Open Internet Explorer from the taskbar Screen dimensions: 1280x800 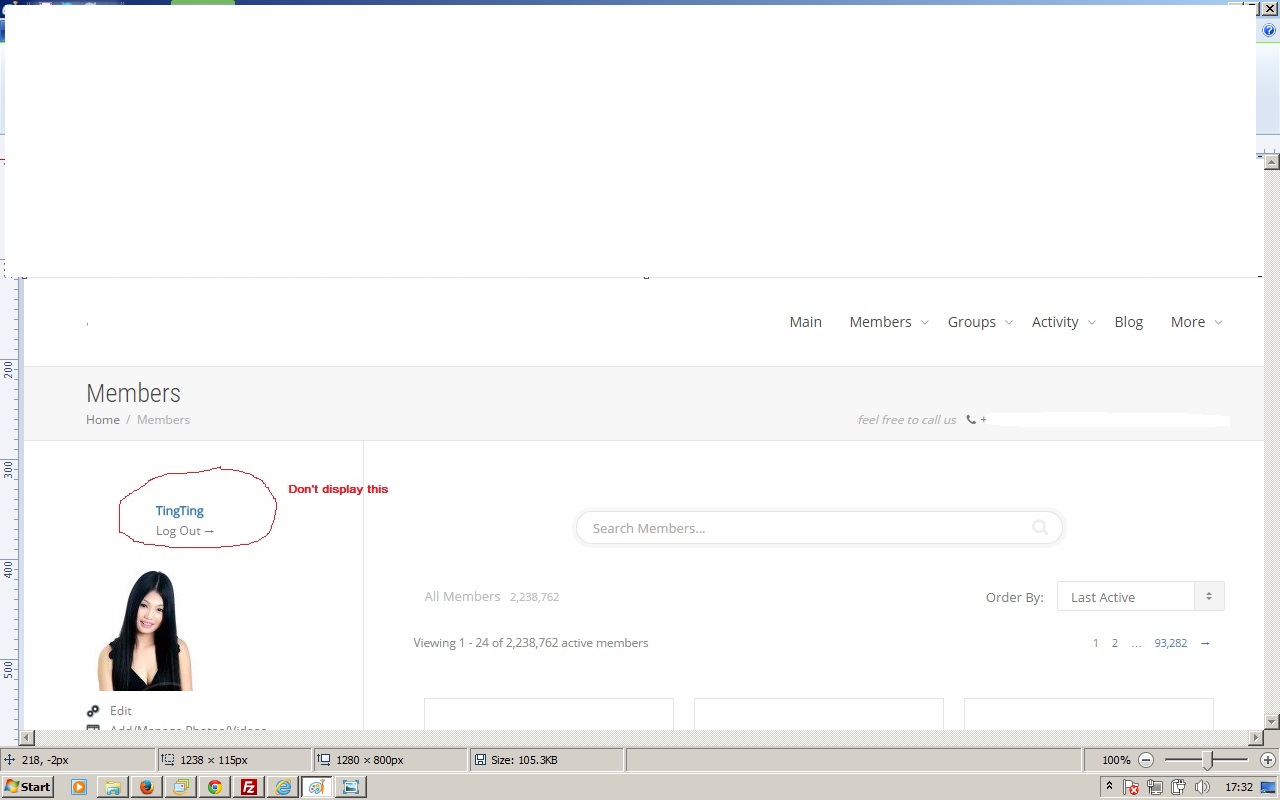coord(282,787)
